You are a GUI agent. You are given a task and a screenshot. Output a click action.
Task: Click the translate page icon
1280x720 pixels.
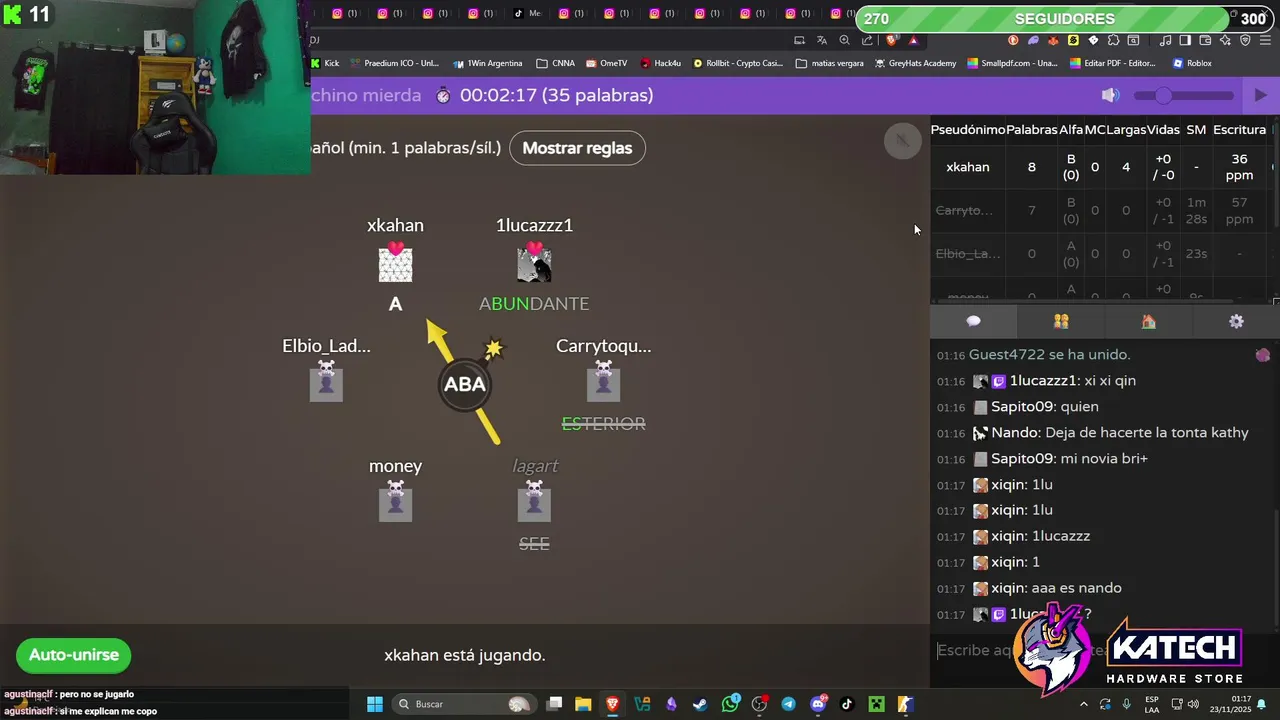click(x=822, y=40)
